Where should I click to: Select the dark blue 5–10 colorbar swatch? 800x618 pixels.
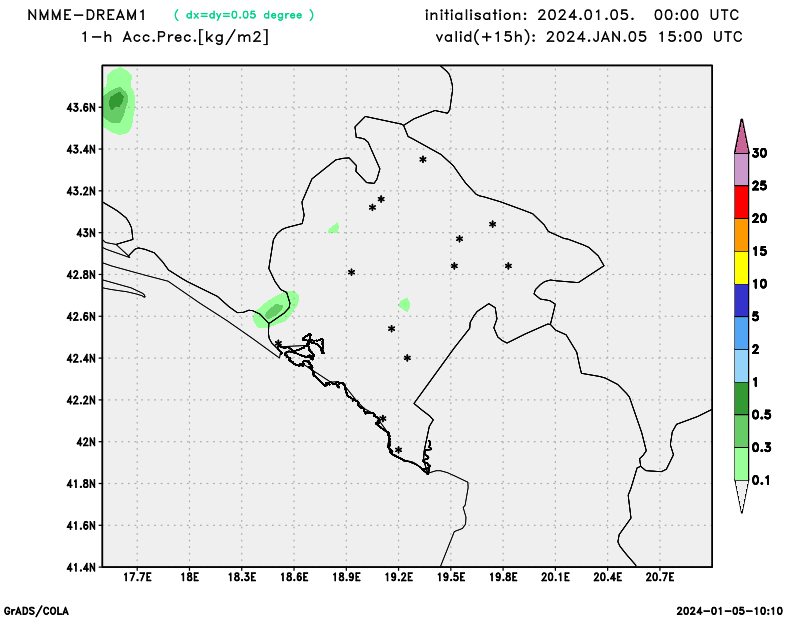tap(741, 300)
